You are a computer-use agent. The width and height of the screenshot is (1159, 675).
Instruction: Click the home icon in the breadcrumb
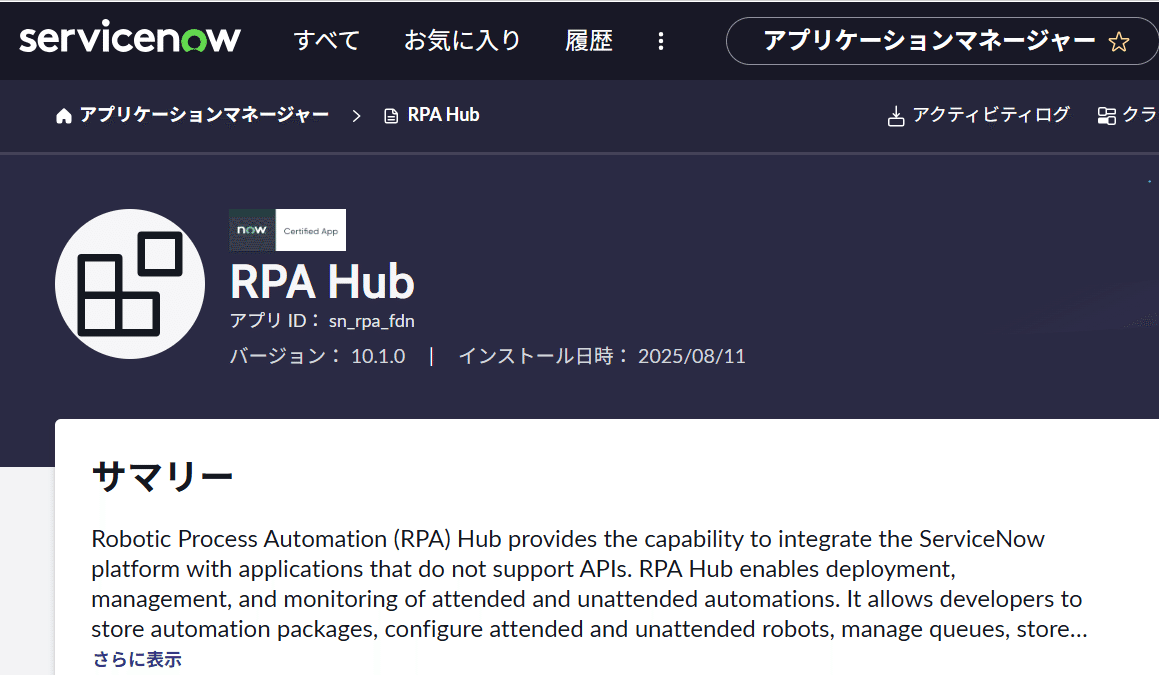62,115
